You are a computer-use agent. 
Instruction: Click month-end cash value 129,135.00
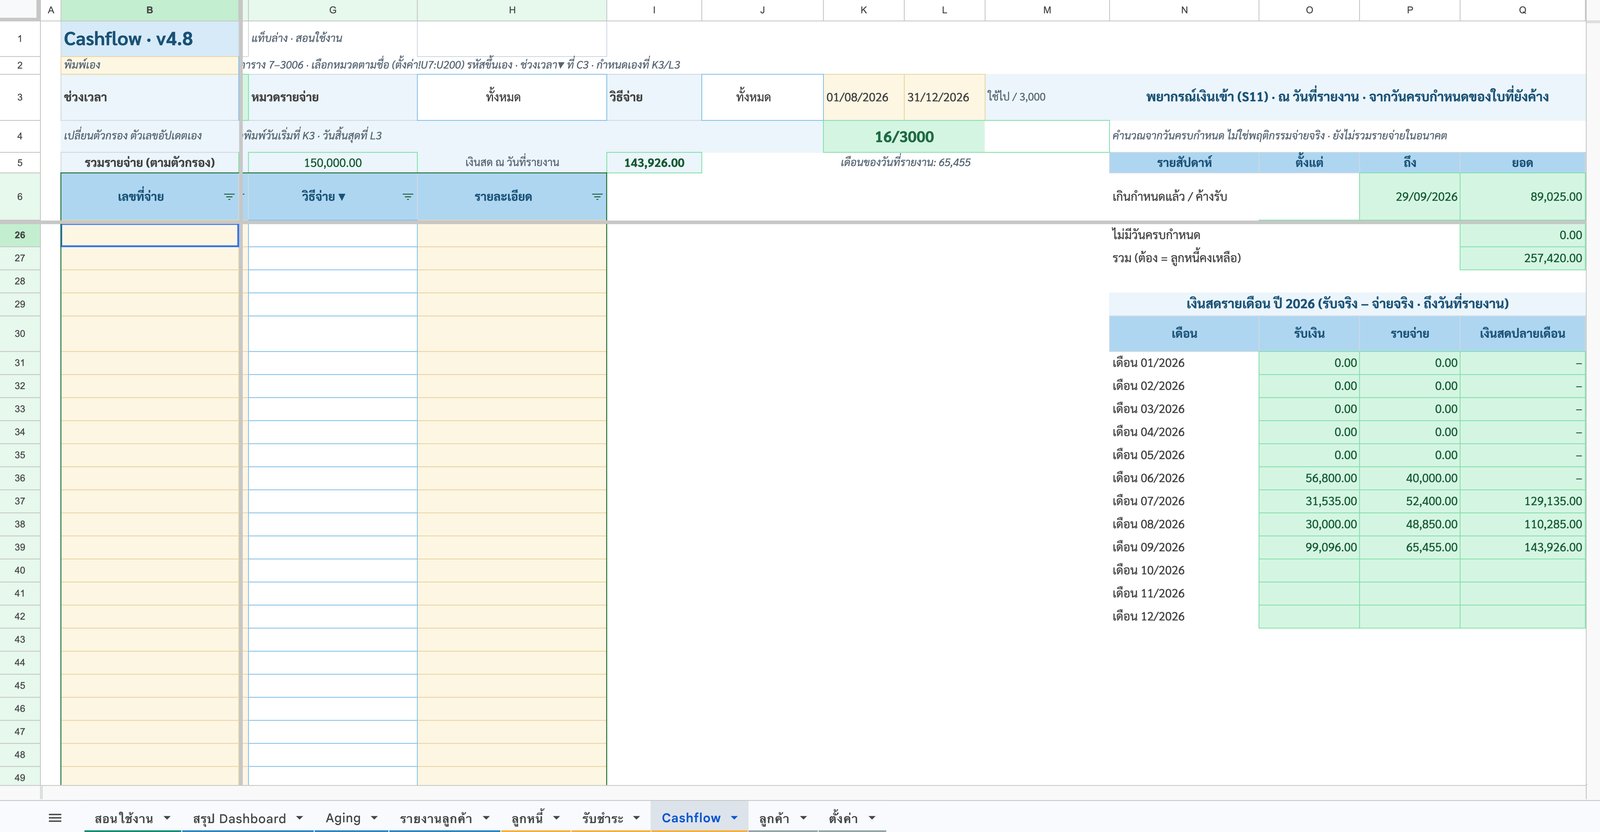pyautogui.click(x=1523, y=501)
